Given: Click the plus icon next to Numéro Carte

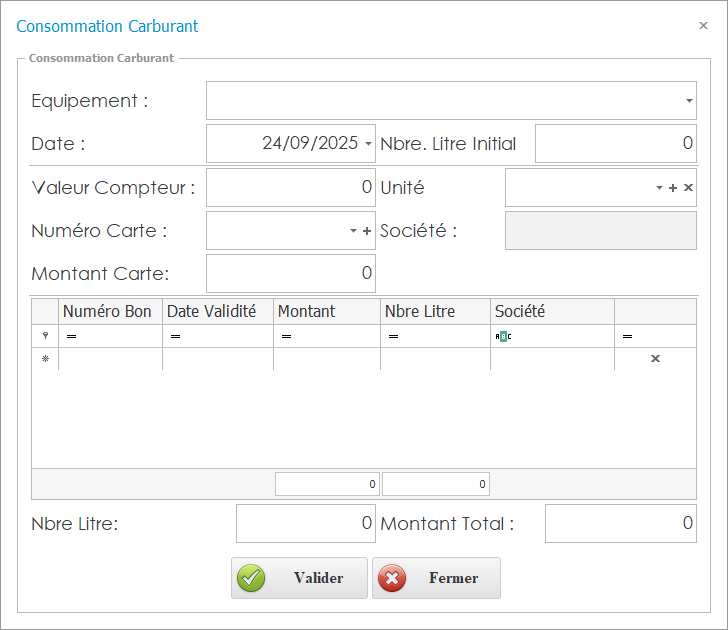Looking at the screenshot, I should (x=367, y=231).
